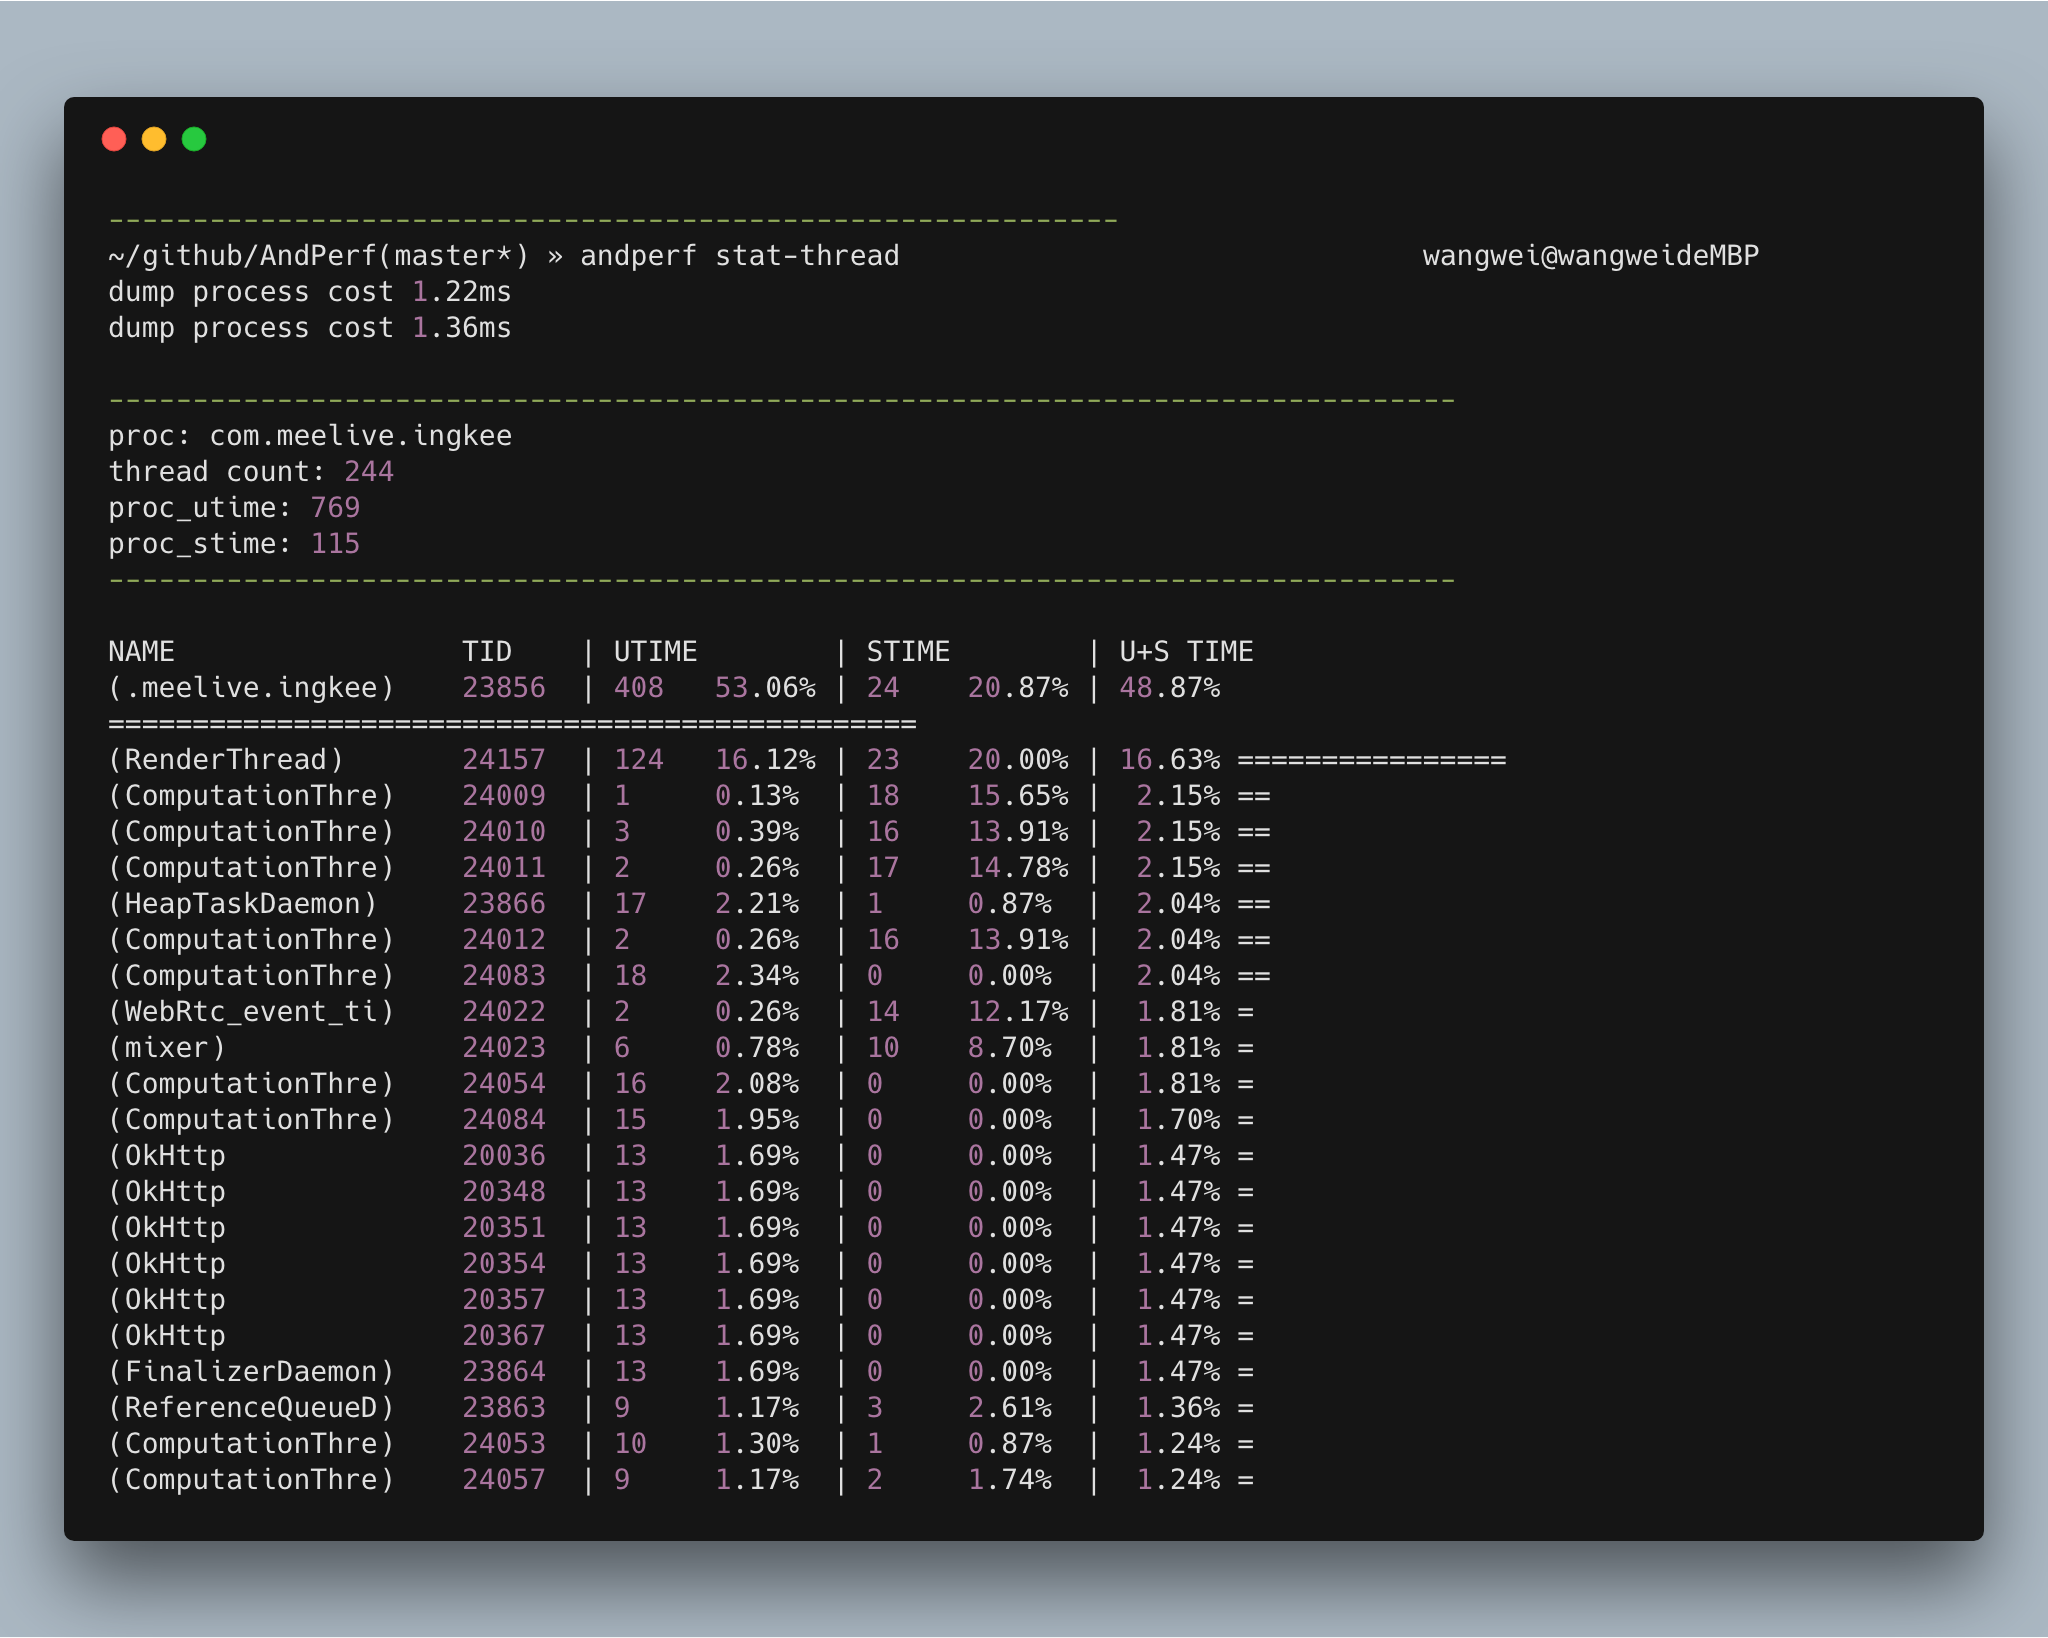Click the mixer thread name

tap(167, 1048)
